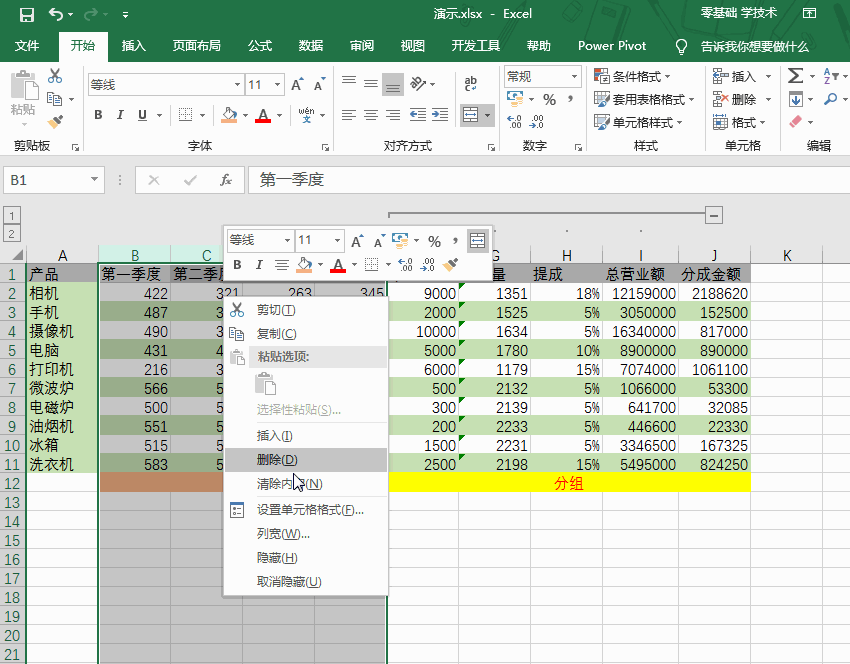Image resolution: width=850 pixels, height=664 pixels.
Task: Toggle Wrap Text button in alignment group
Action: tap(471, 84)
